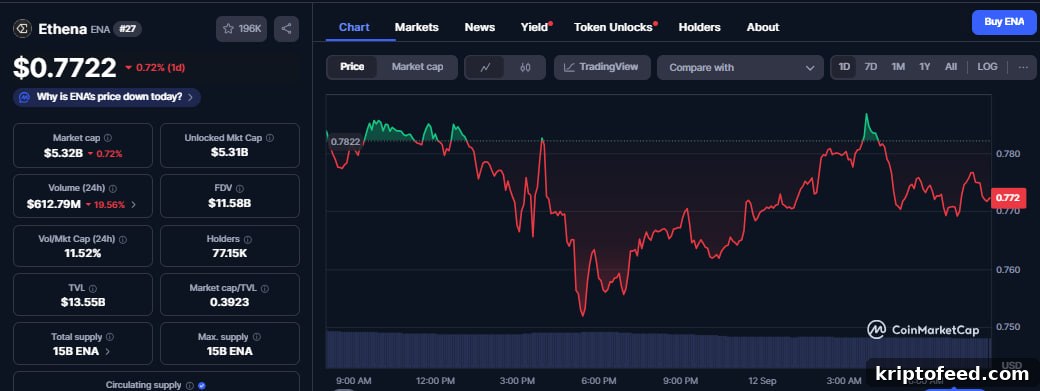Click the Max. supply info icon
Screen dimensions: 1040x391
click(257, 337)
